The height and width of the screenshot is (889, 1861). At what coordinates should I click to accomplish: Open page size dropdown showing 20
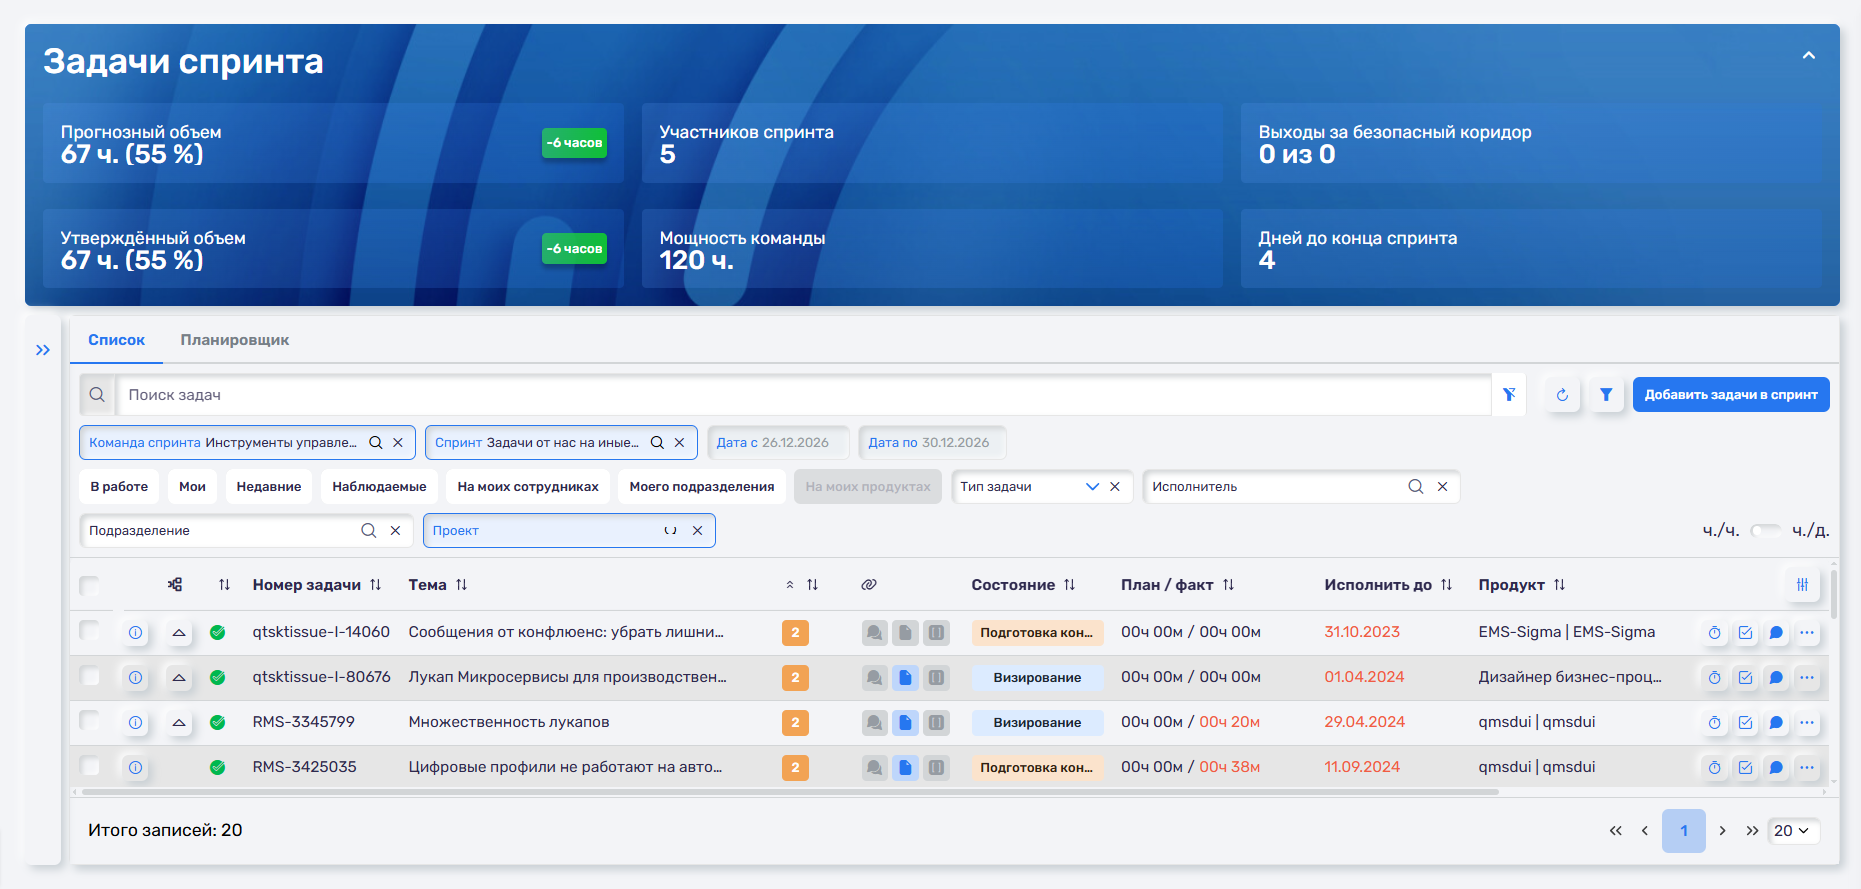tap(1792, 831)
